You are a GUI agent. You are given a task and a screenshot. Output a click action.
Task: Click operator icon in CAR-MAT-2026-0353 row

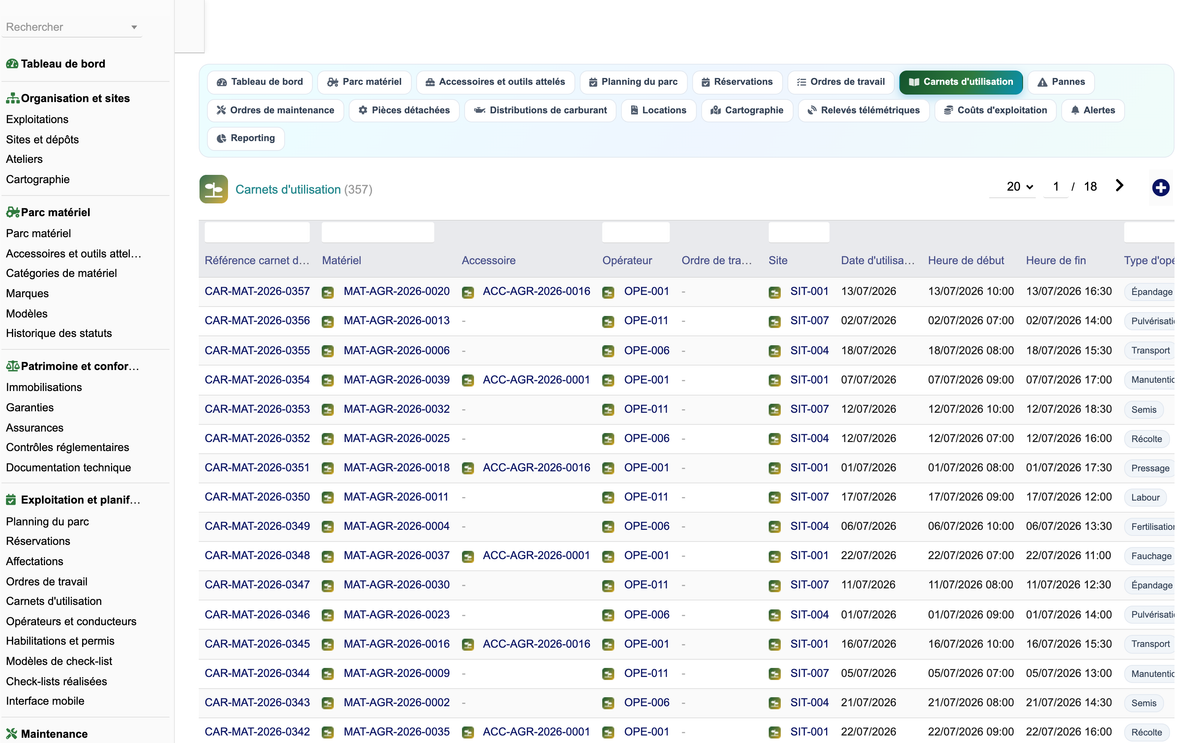[x=608, y=410]
